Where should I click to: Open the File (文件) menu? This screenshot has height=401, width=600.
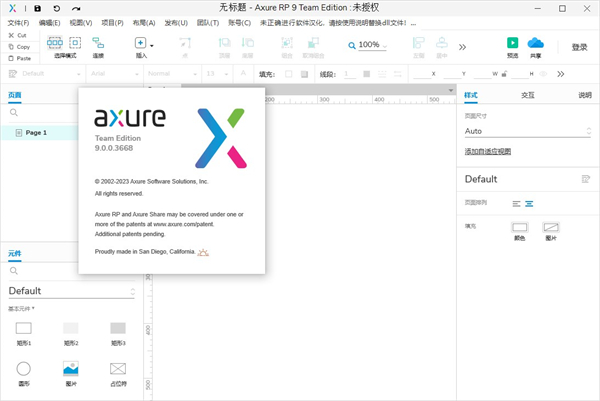(x=18, y=23)
